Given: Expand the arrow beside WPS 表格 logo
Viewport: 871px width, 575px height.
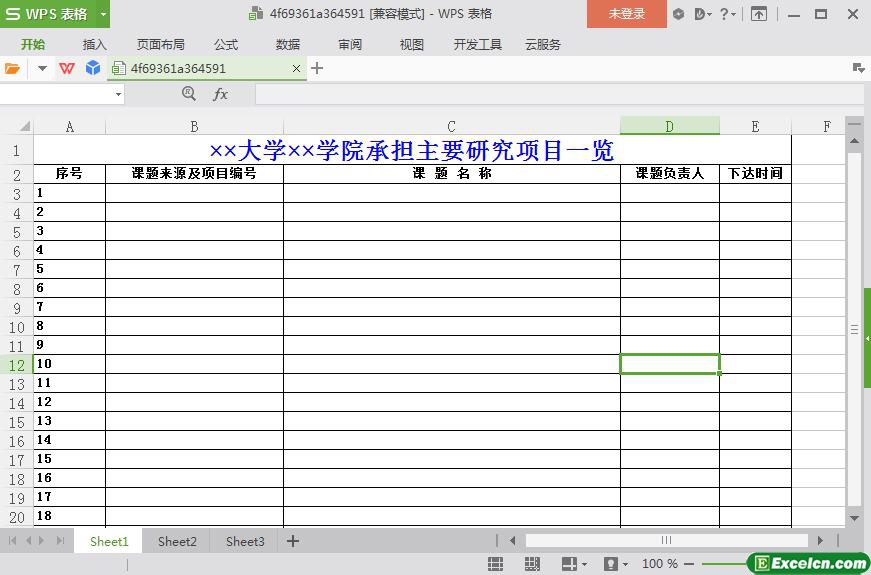Looking at the screenshot, I should 103,14.
